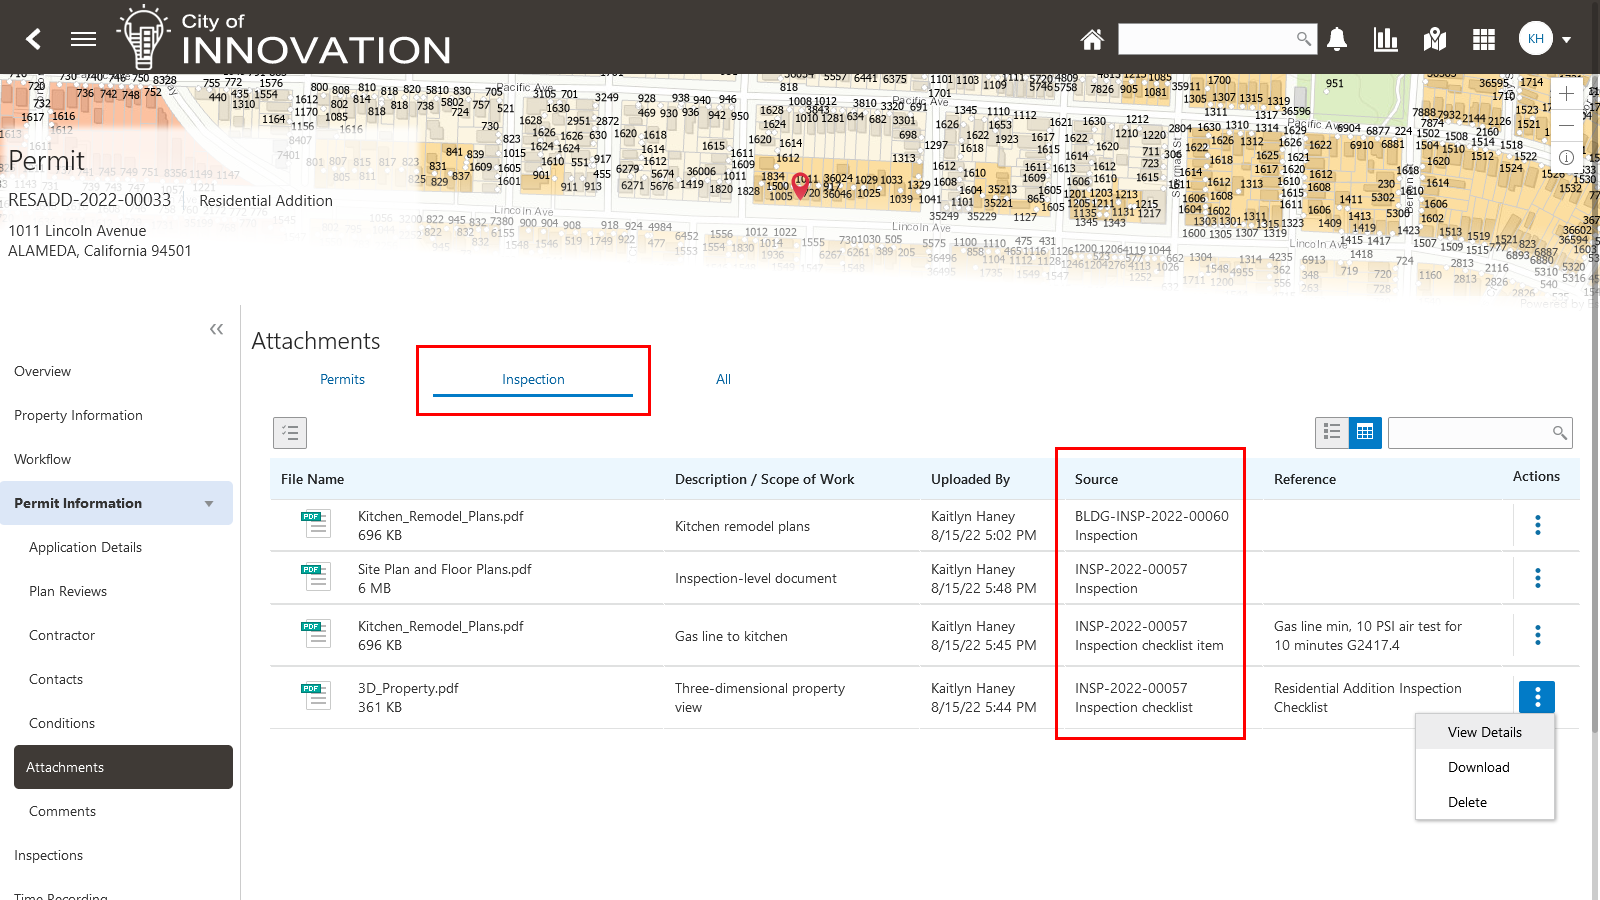1600x900 pixels.
Task: Open PDF icon for Site Plan and Floor Plans
Action: click(316, 577)
